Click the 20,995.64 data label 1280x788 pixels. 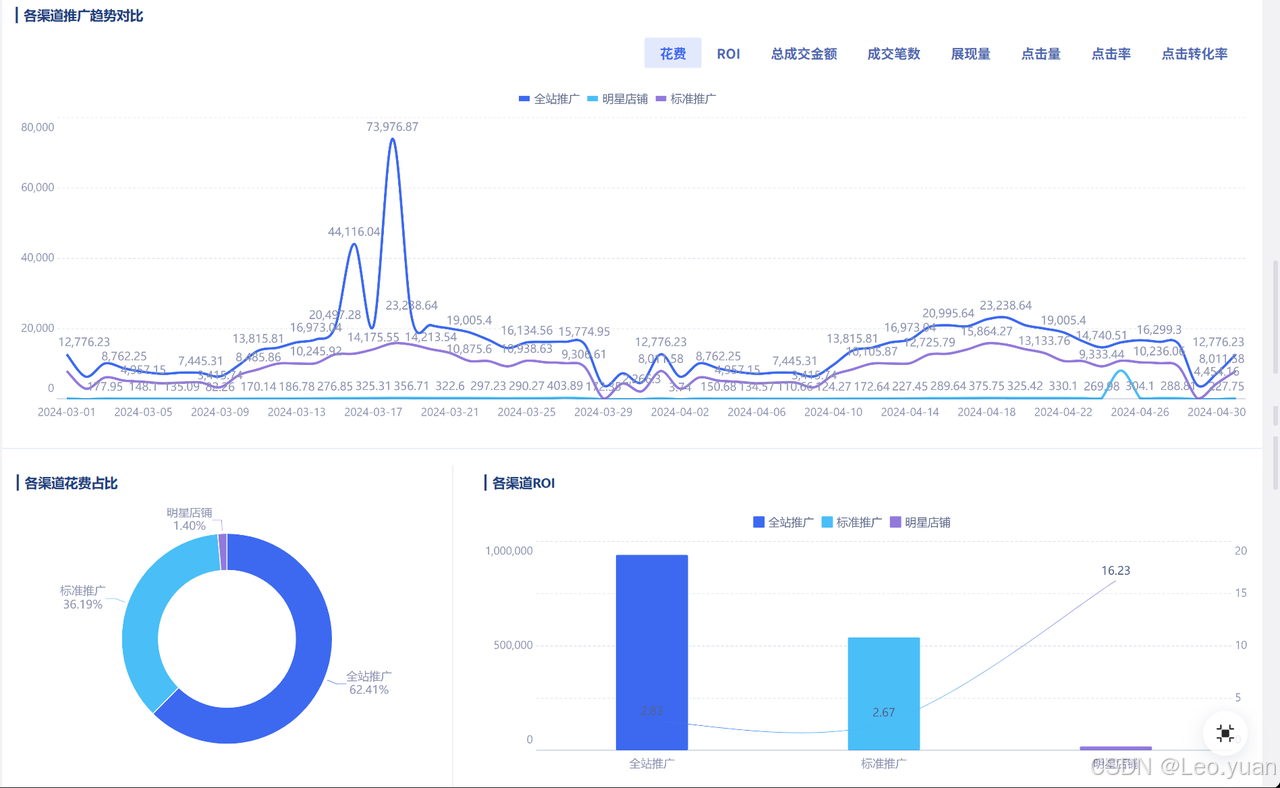(x=948, y=314)
